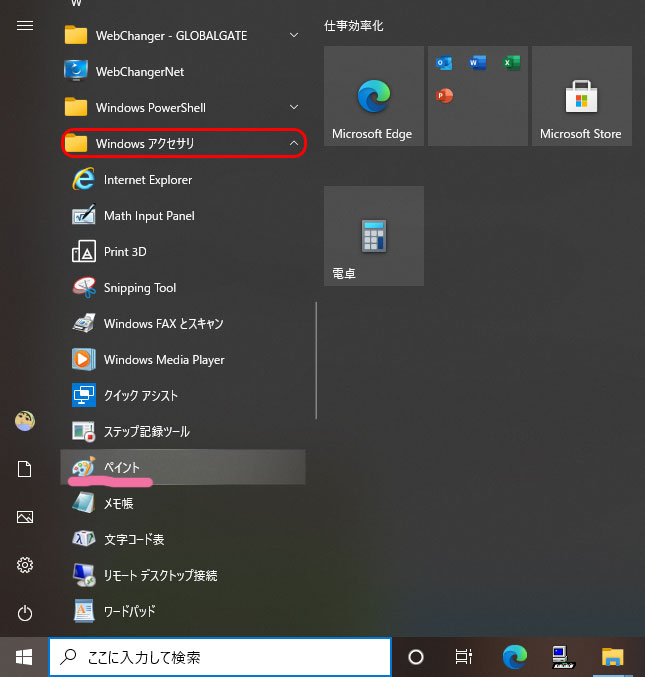Expand the hamburger menu at top left
Image resolution: width=645 pixels, height=677 pixels.
25,26
